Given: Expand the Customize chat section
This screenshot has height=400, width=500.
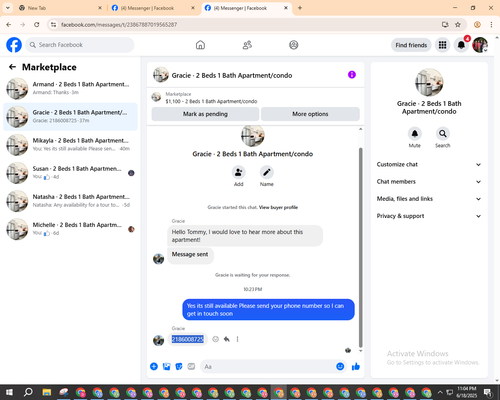Looking at the screenshot, I should (429, 164).
